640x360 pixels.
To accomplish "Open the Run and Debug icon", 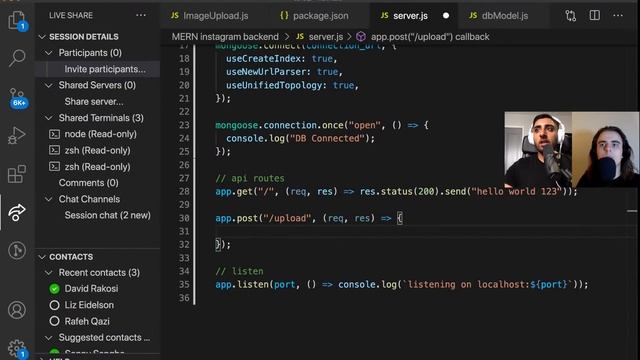I will (x=17, y=135).
